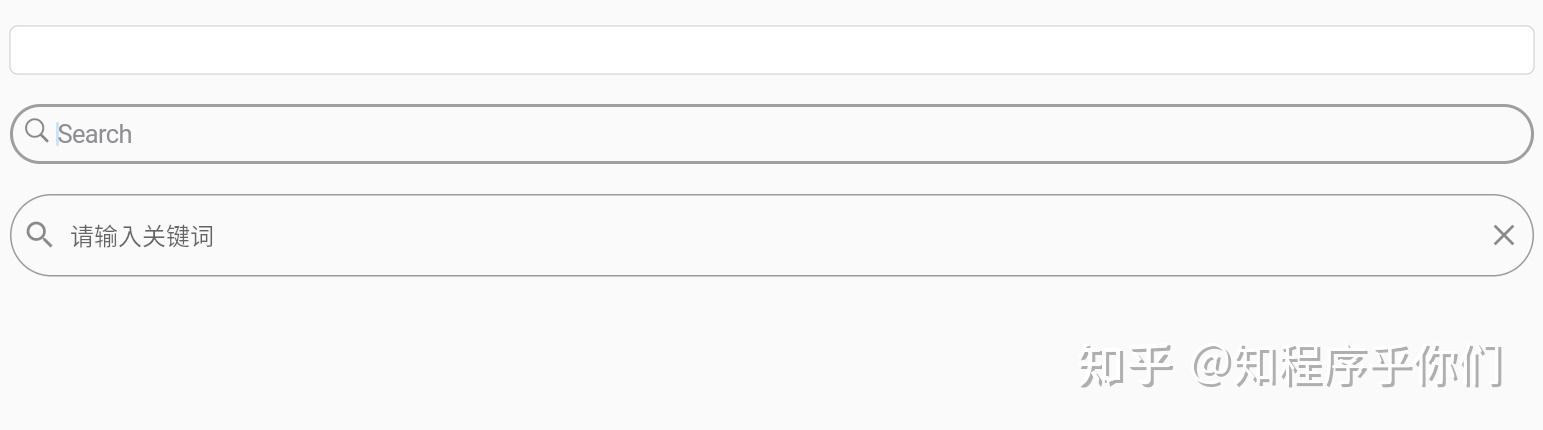Clear the keyword field with X icon
1543x430 pixels.
tap(1503, 235)
